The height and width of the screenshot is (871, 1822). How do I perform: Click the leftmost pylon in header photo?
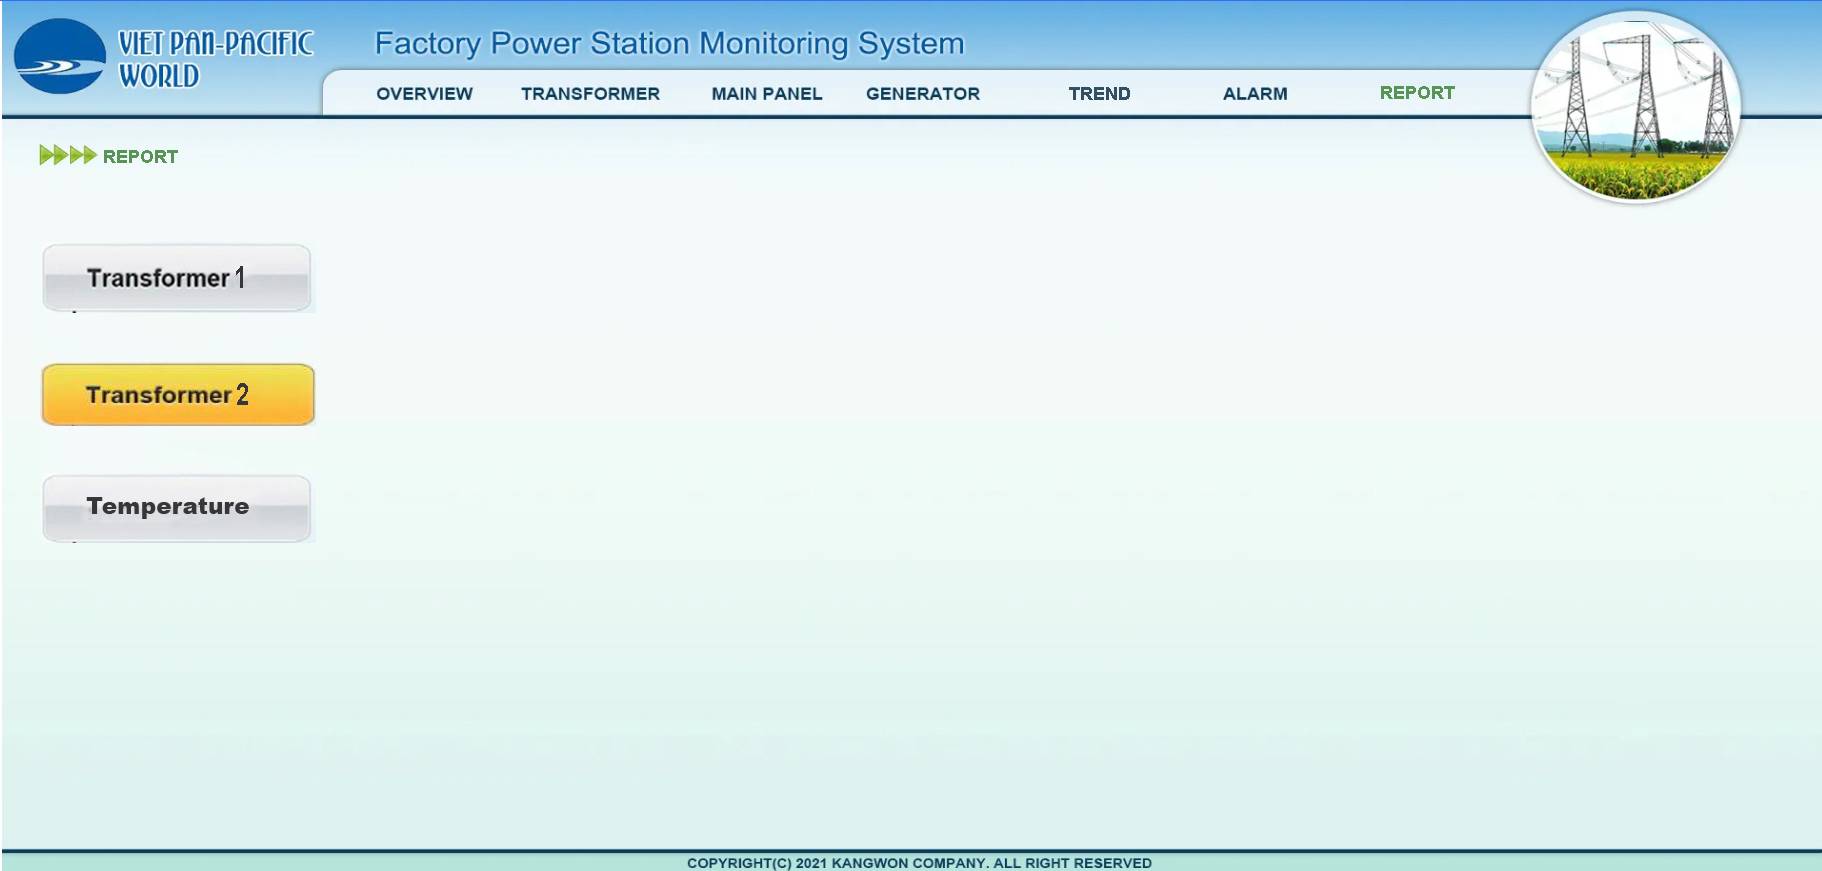(x=1576, y=100)
